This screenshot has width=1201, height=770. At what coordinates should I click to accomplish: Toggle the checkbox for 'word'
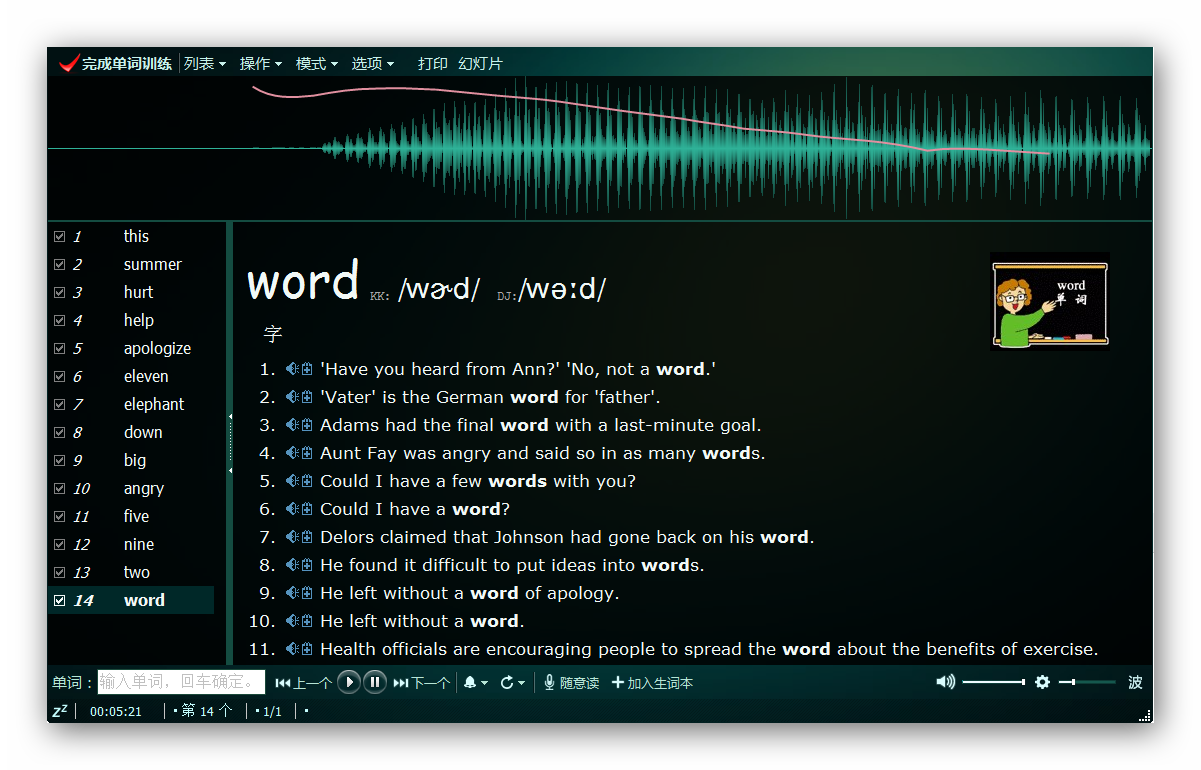[60, 601]
